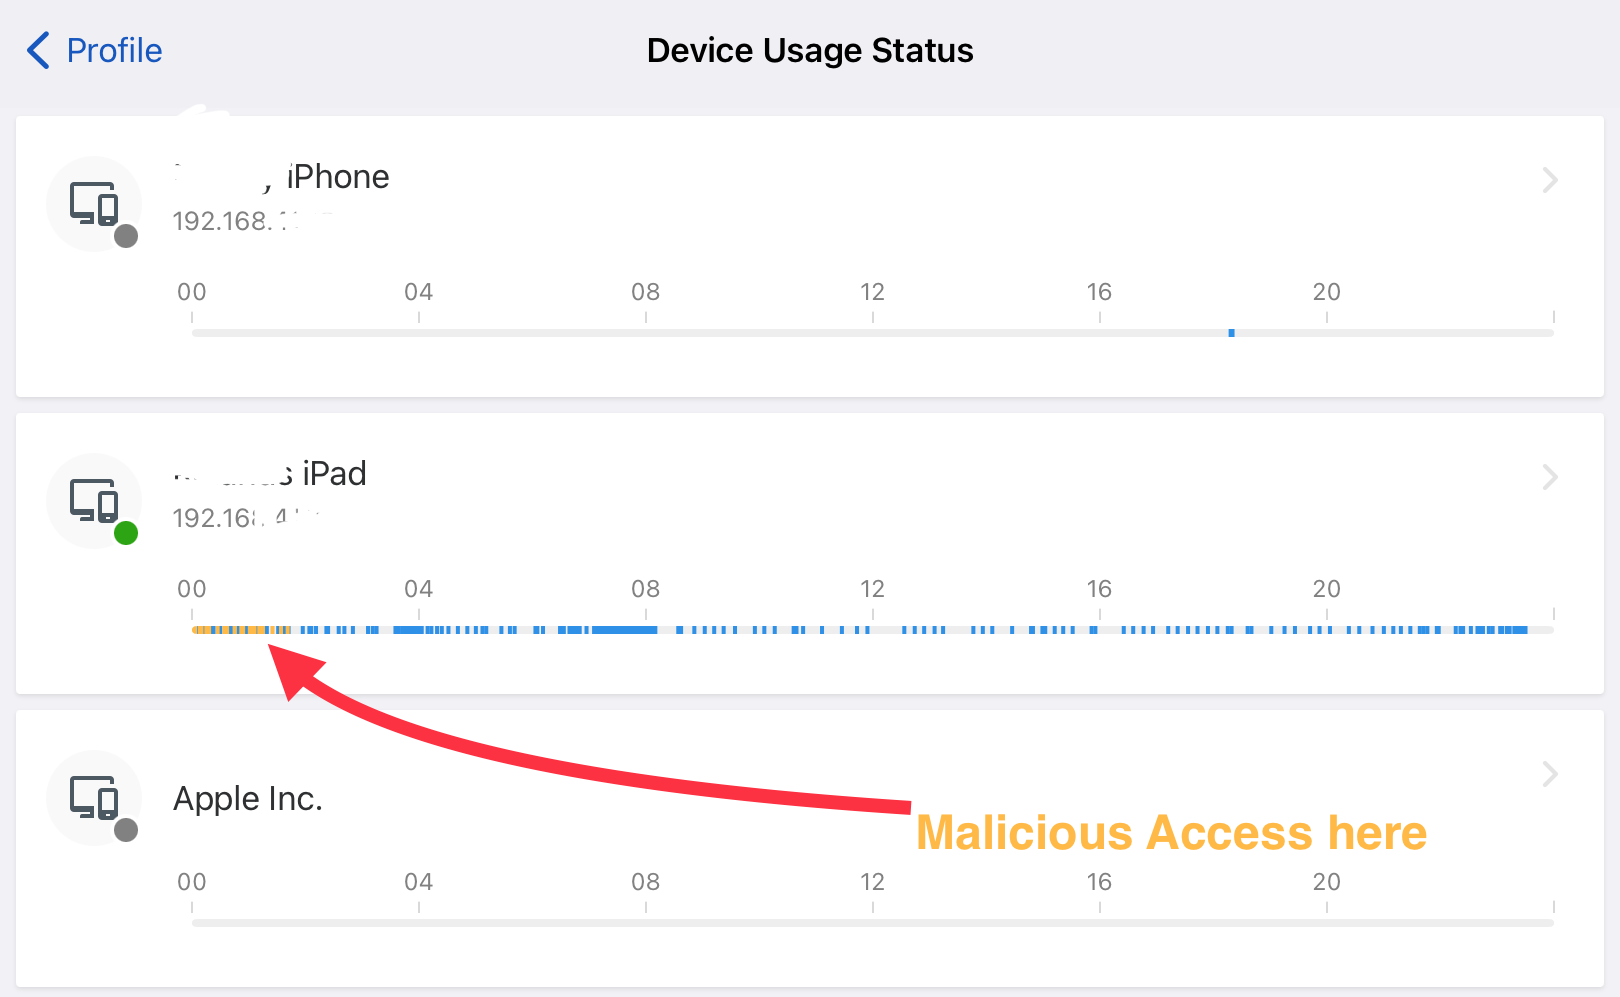This screenshot has height=997, width=1620.
Task: Select the iPhone device name
Action: coord(281,177)
